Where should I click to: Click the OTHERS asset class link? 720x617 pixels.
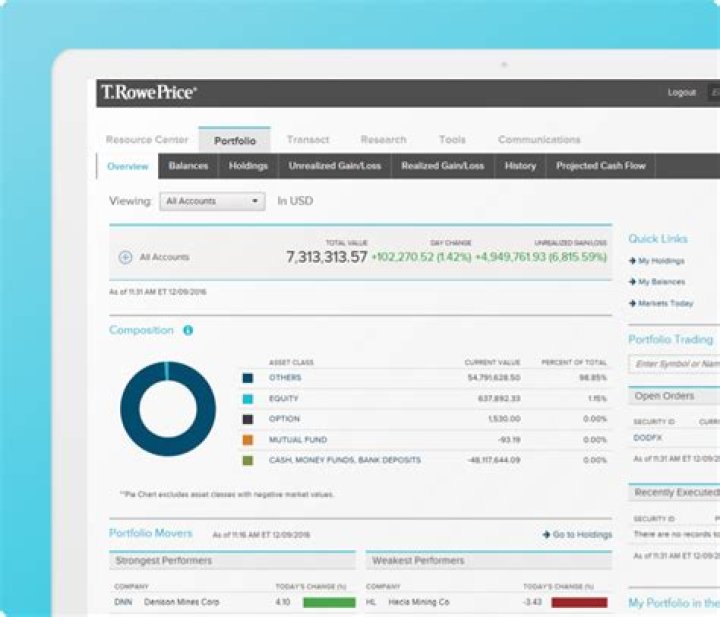pyautogui.click(x=284, y=378)
